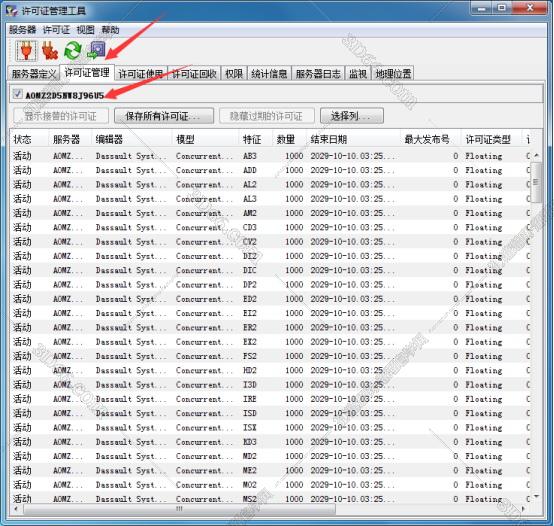This screenshot has height=526, width=554.
Task: Open the 帮助 menu
Action: click(x=110, y=30)
